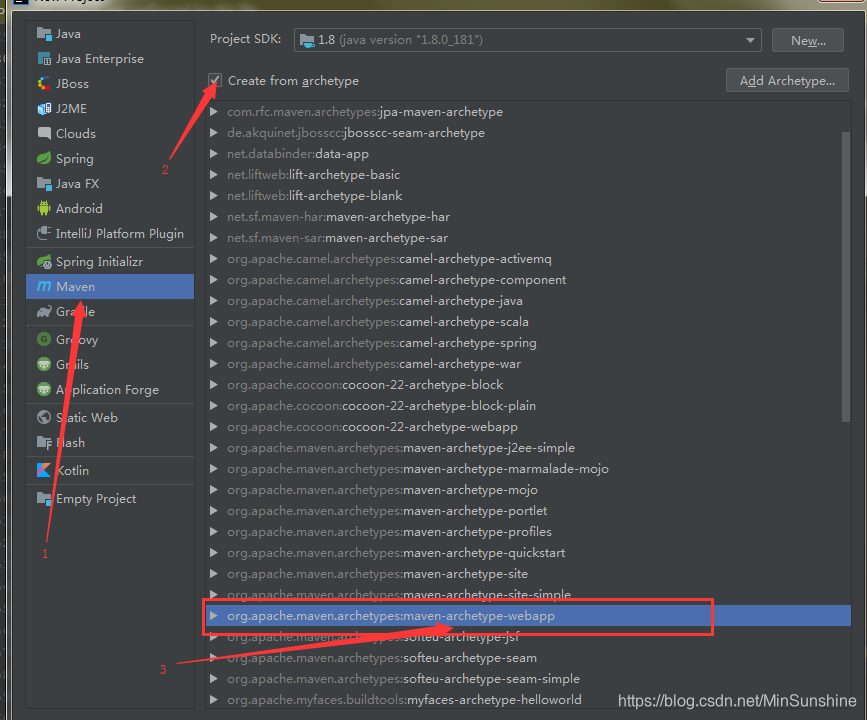The width and height of the screenshot is (867, 720).
Task: Click the IntelliJ Platform Plugin icon
Action: tap(44, 233)
